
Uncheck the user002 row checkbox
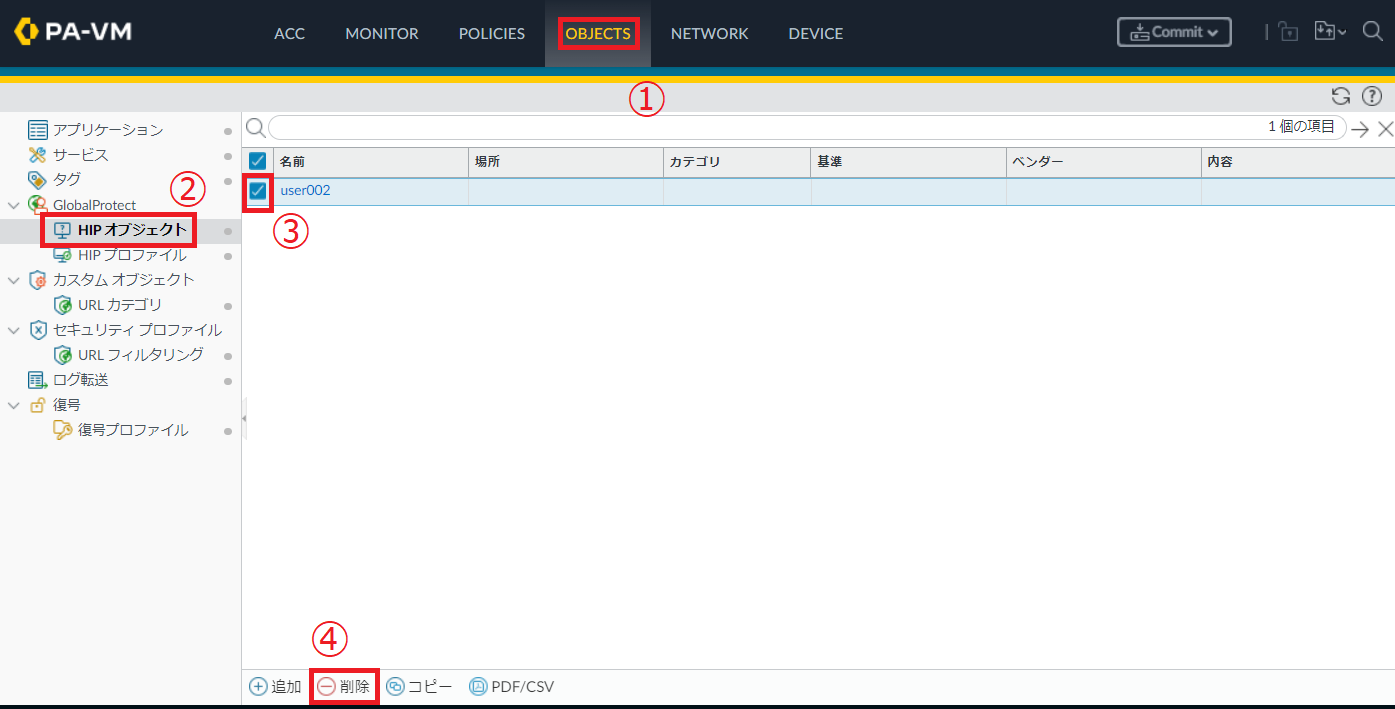click(x=258, y=191)
